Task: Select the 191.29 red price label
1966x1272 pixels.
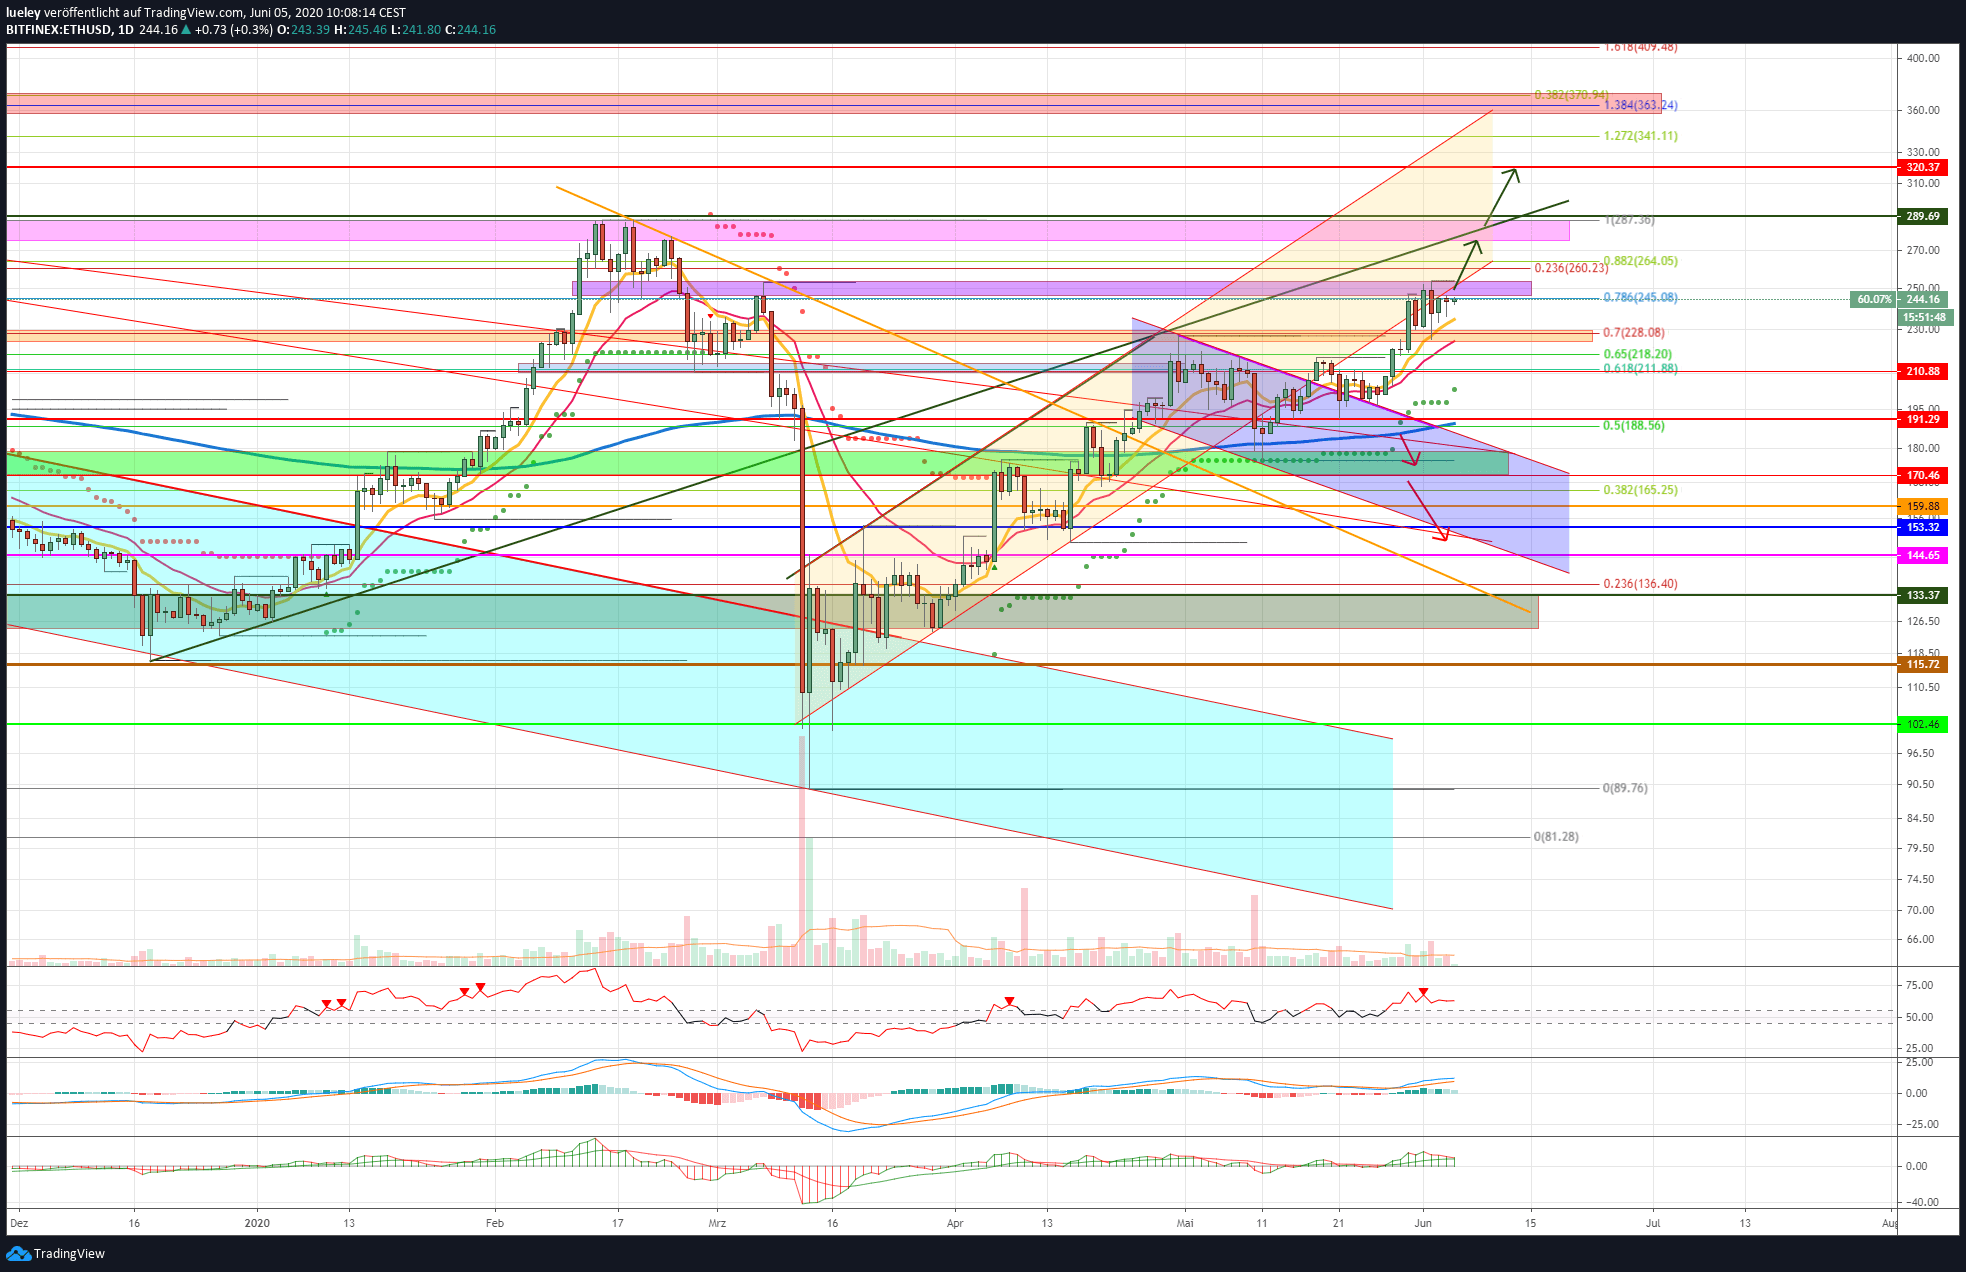Action: (1922, 420)
